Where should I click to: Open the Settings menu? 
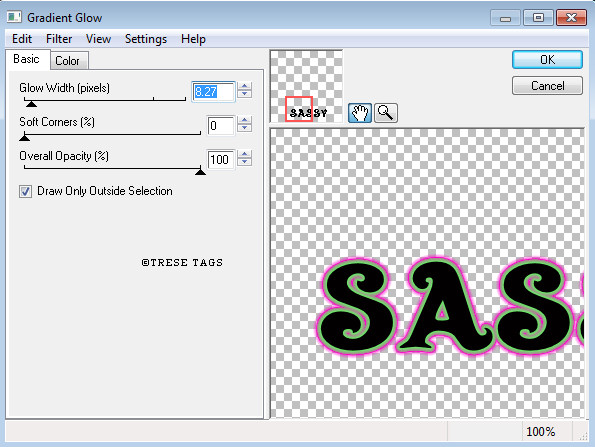146,39
